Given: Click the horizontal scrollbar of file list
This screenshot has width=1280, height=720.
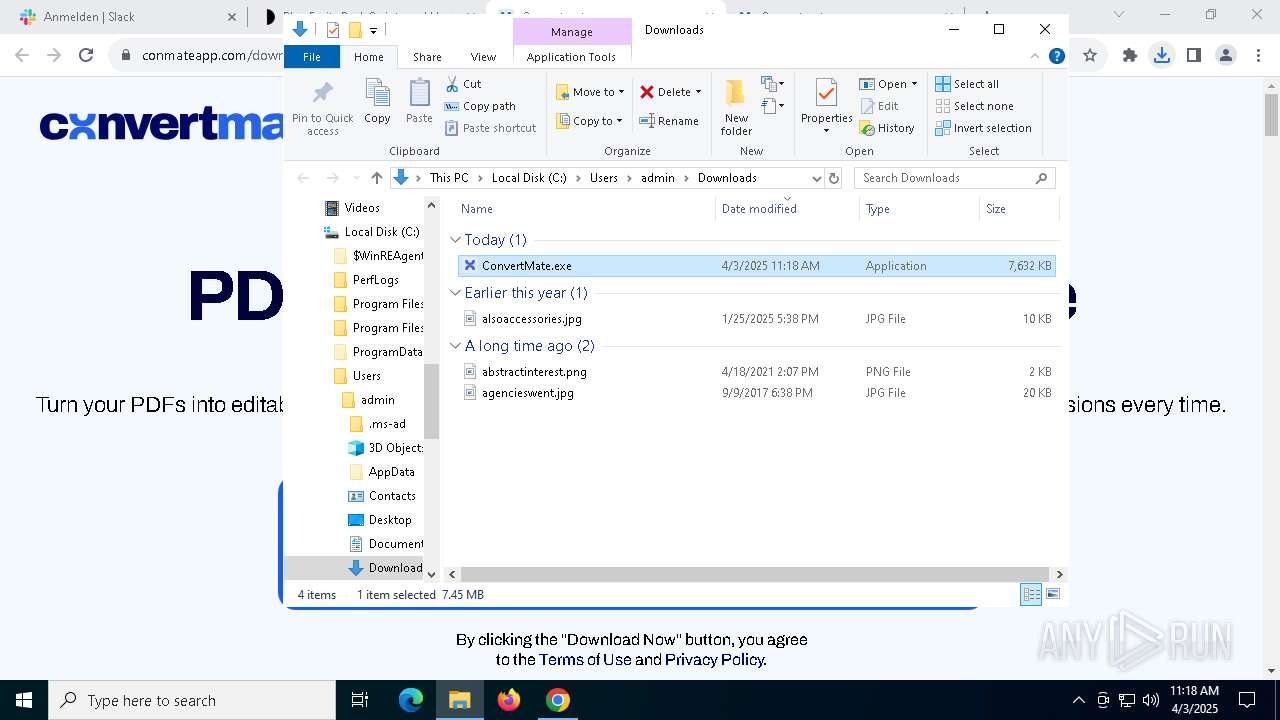Looking at the screenshot, I should [x=755, y=574].
